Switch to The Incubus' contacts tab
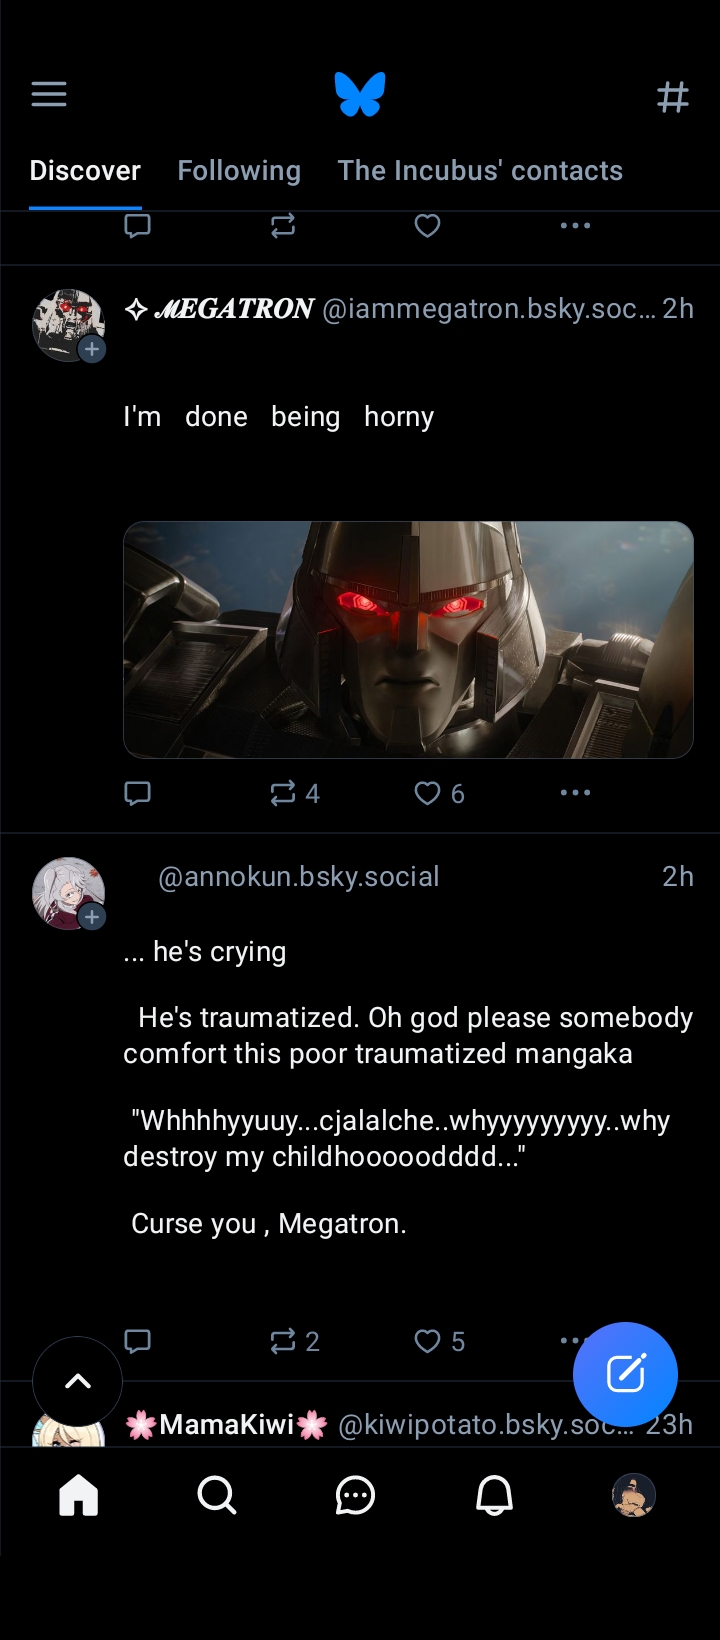 point(480,171)
